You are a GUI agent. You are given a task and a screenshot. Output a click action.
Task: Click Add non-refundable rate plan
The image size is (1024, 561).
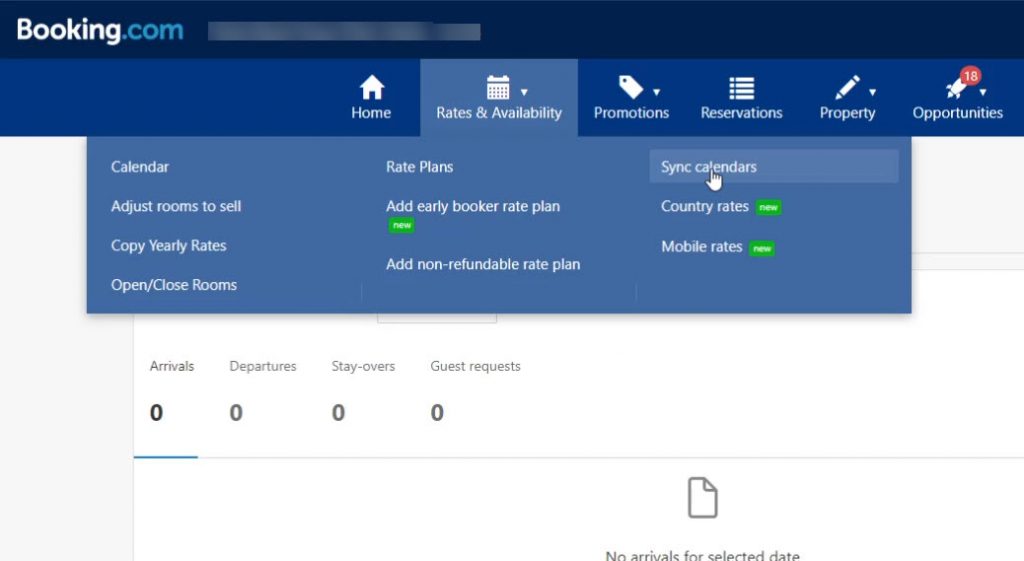483,264
